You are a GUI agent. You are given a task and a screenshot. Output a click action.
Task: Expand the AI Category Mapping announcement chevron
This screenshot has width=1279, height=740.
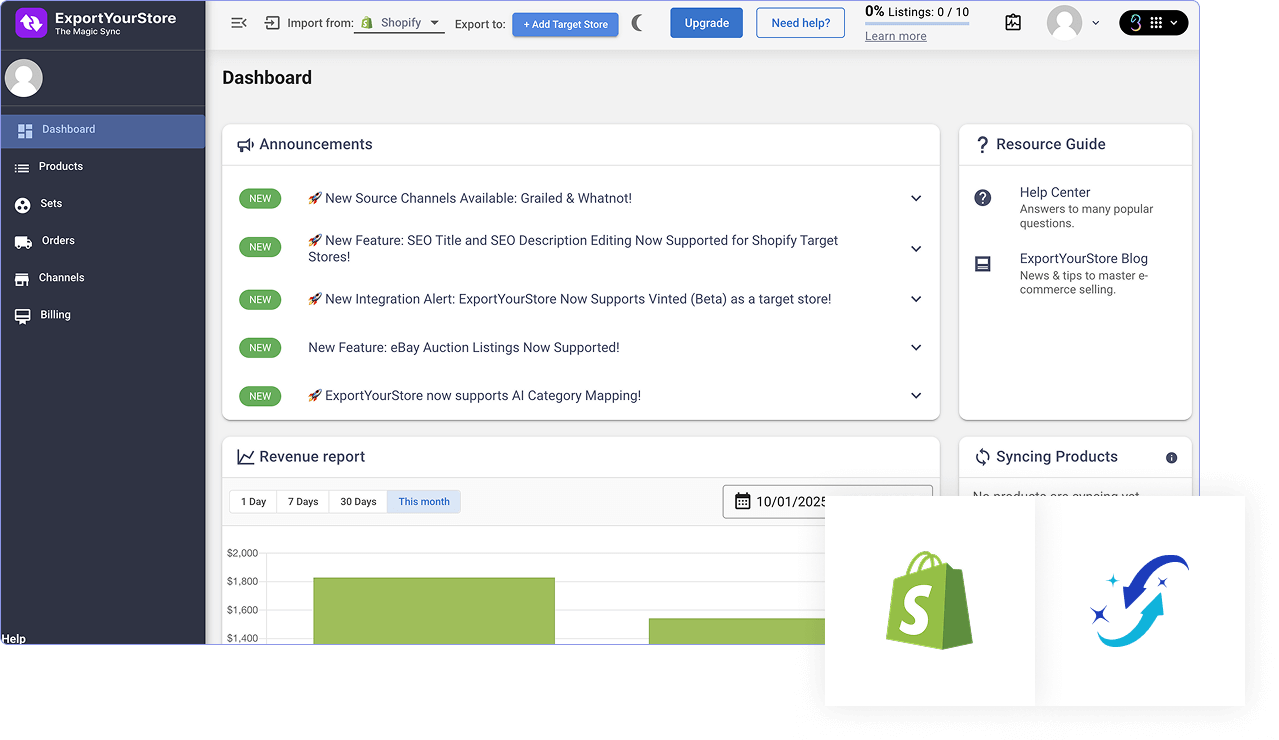[x=916, y=396]
